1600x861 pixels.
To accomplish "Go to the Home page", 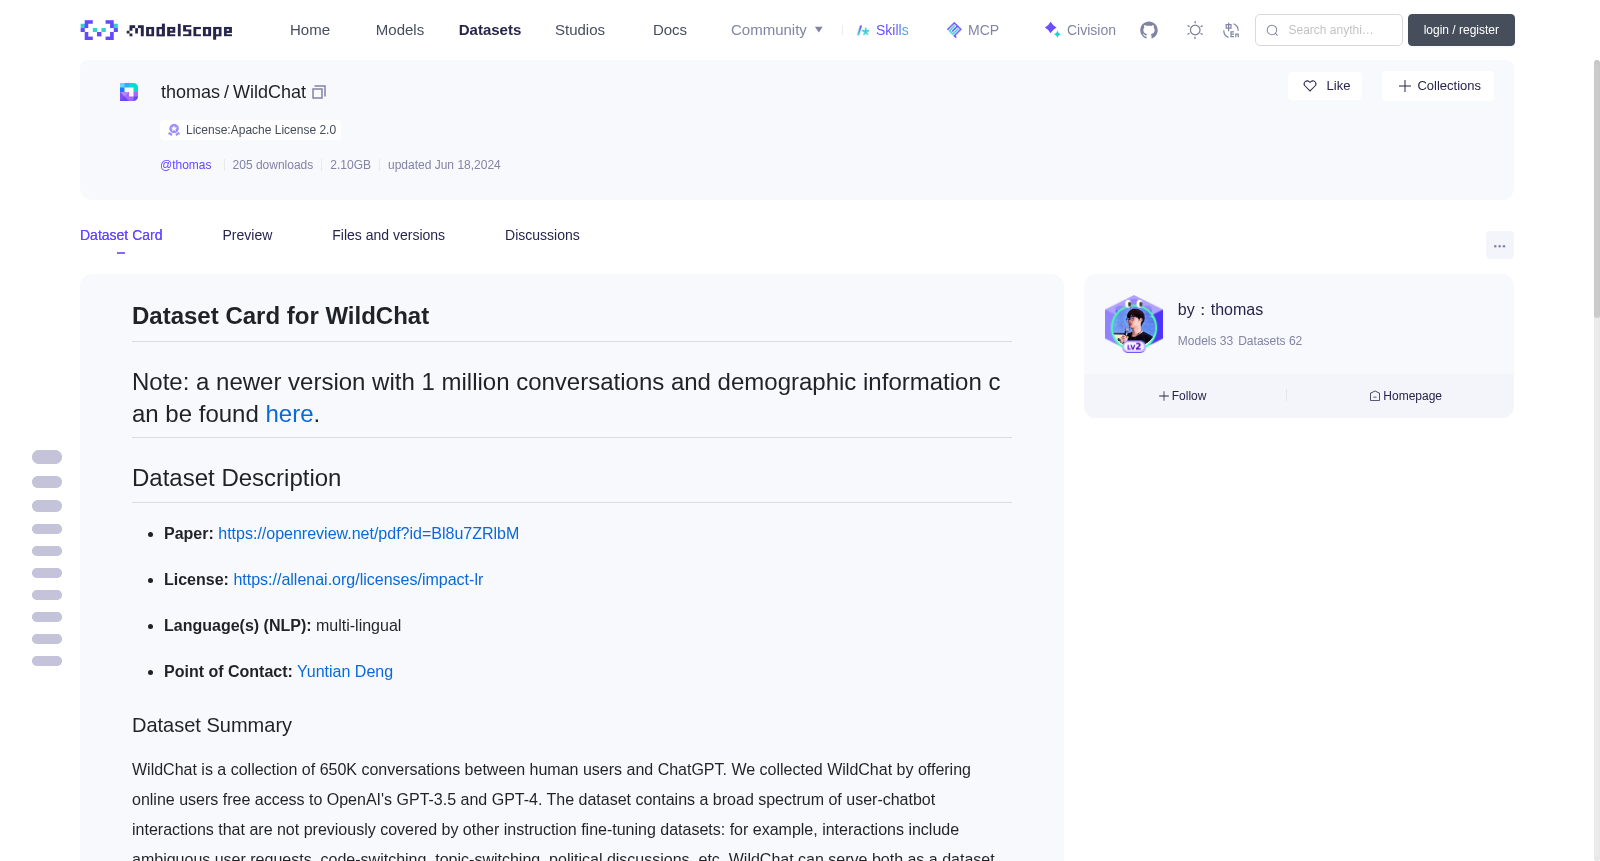I will coord(310,30).
